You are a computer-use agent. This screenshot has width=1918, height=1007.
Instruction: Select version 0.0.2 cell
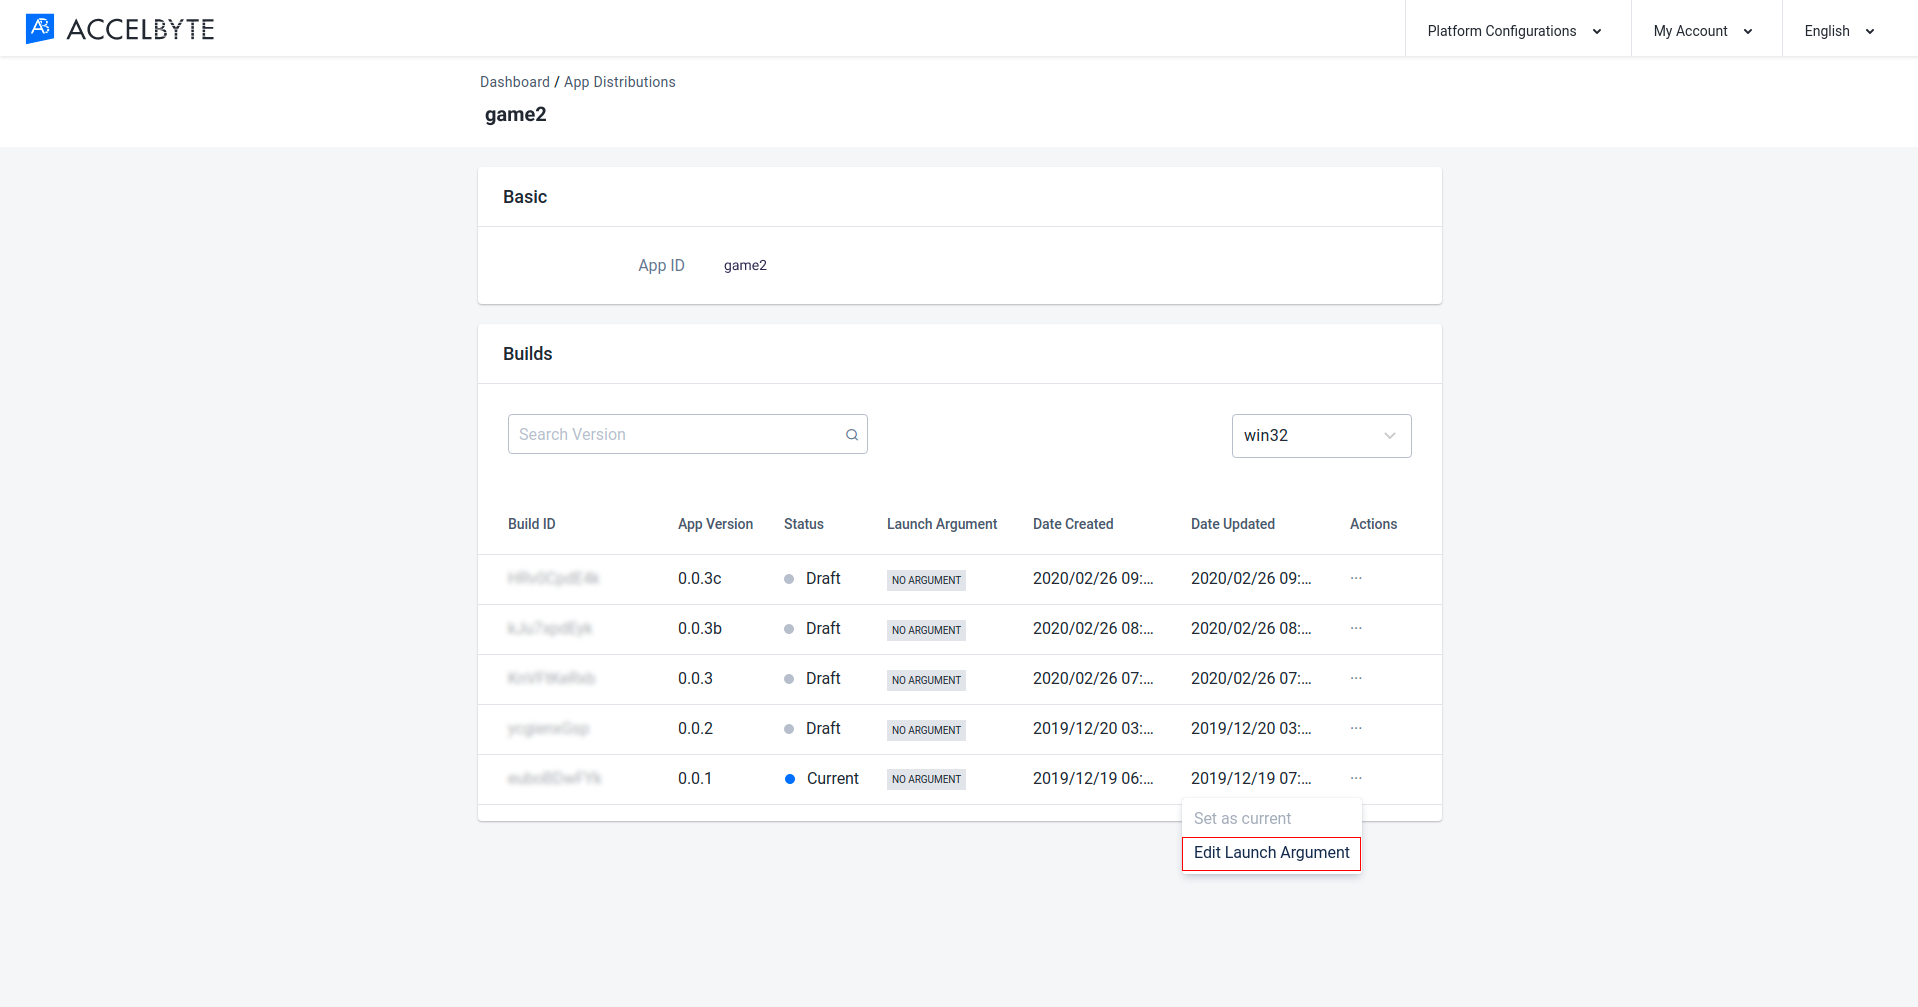(695, 728)
